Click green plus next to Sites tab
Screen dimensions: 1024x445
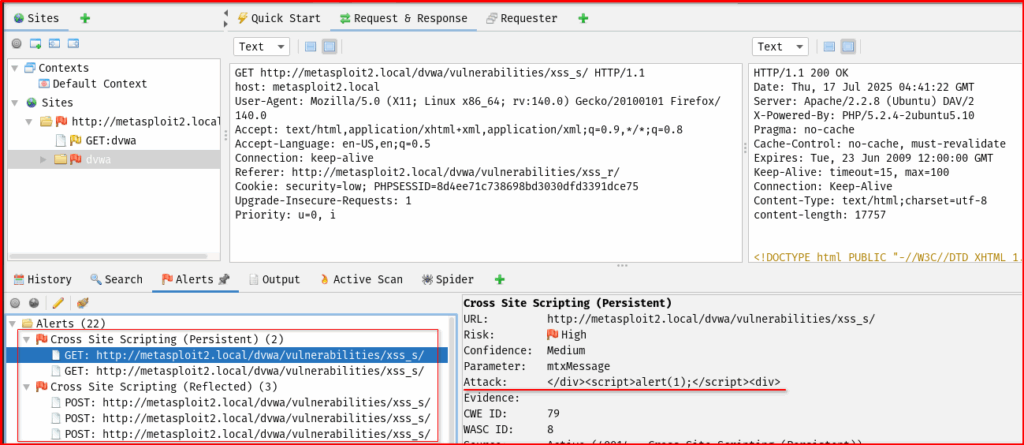tap(84, 18)
